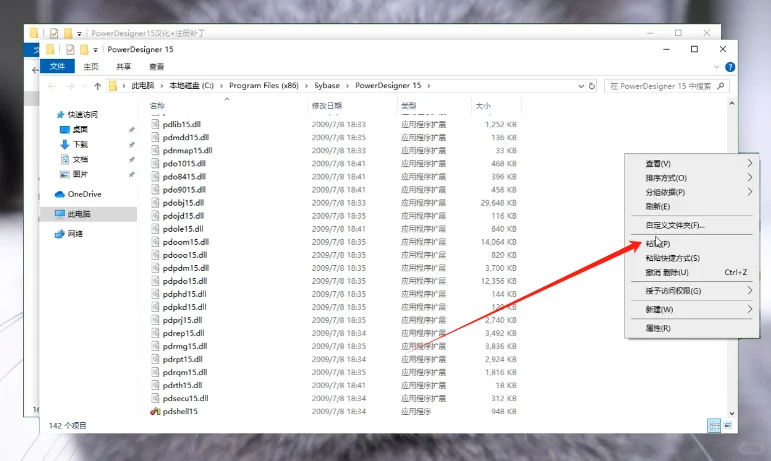
Task: Open 文档 in the navigation pane
Action: [80, 159]
